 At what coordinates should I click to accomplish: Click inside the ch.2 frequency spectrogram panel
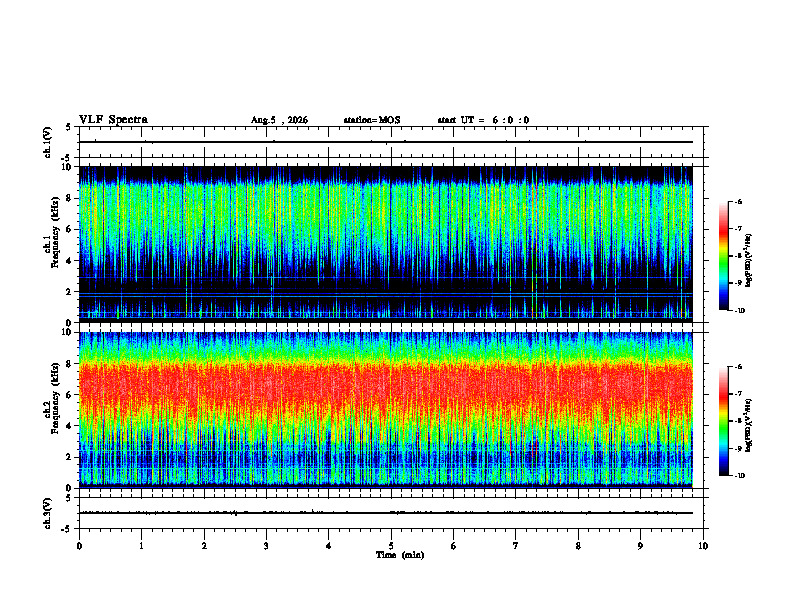[385, 410]
